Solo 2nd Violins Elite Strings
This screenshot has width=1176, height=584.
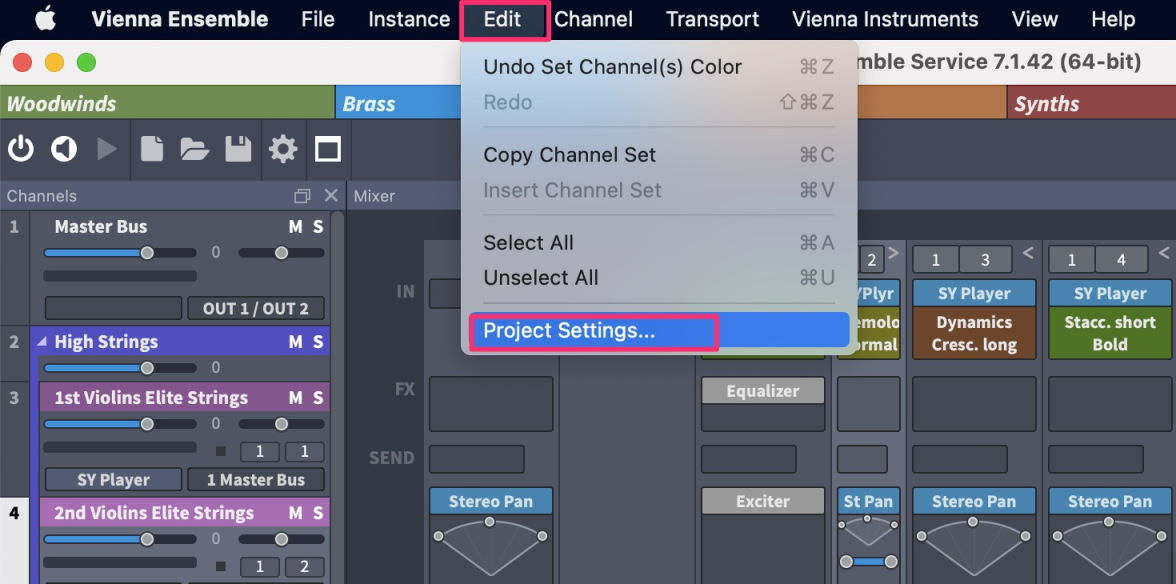coord(318,513)
